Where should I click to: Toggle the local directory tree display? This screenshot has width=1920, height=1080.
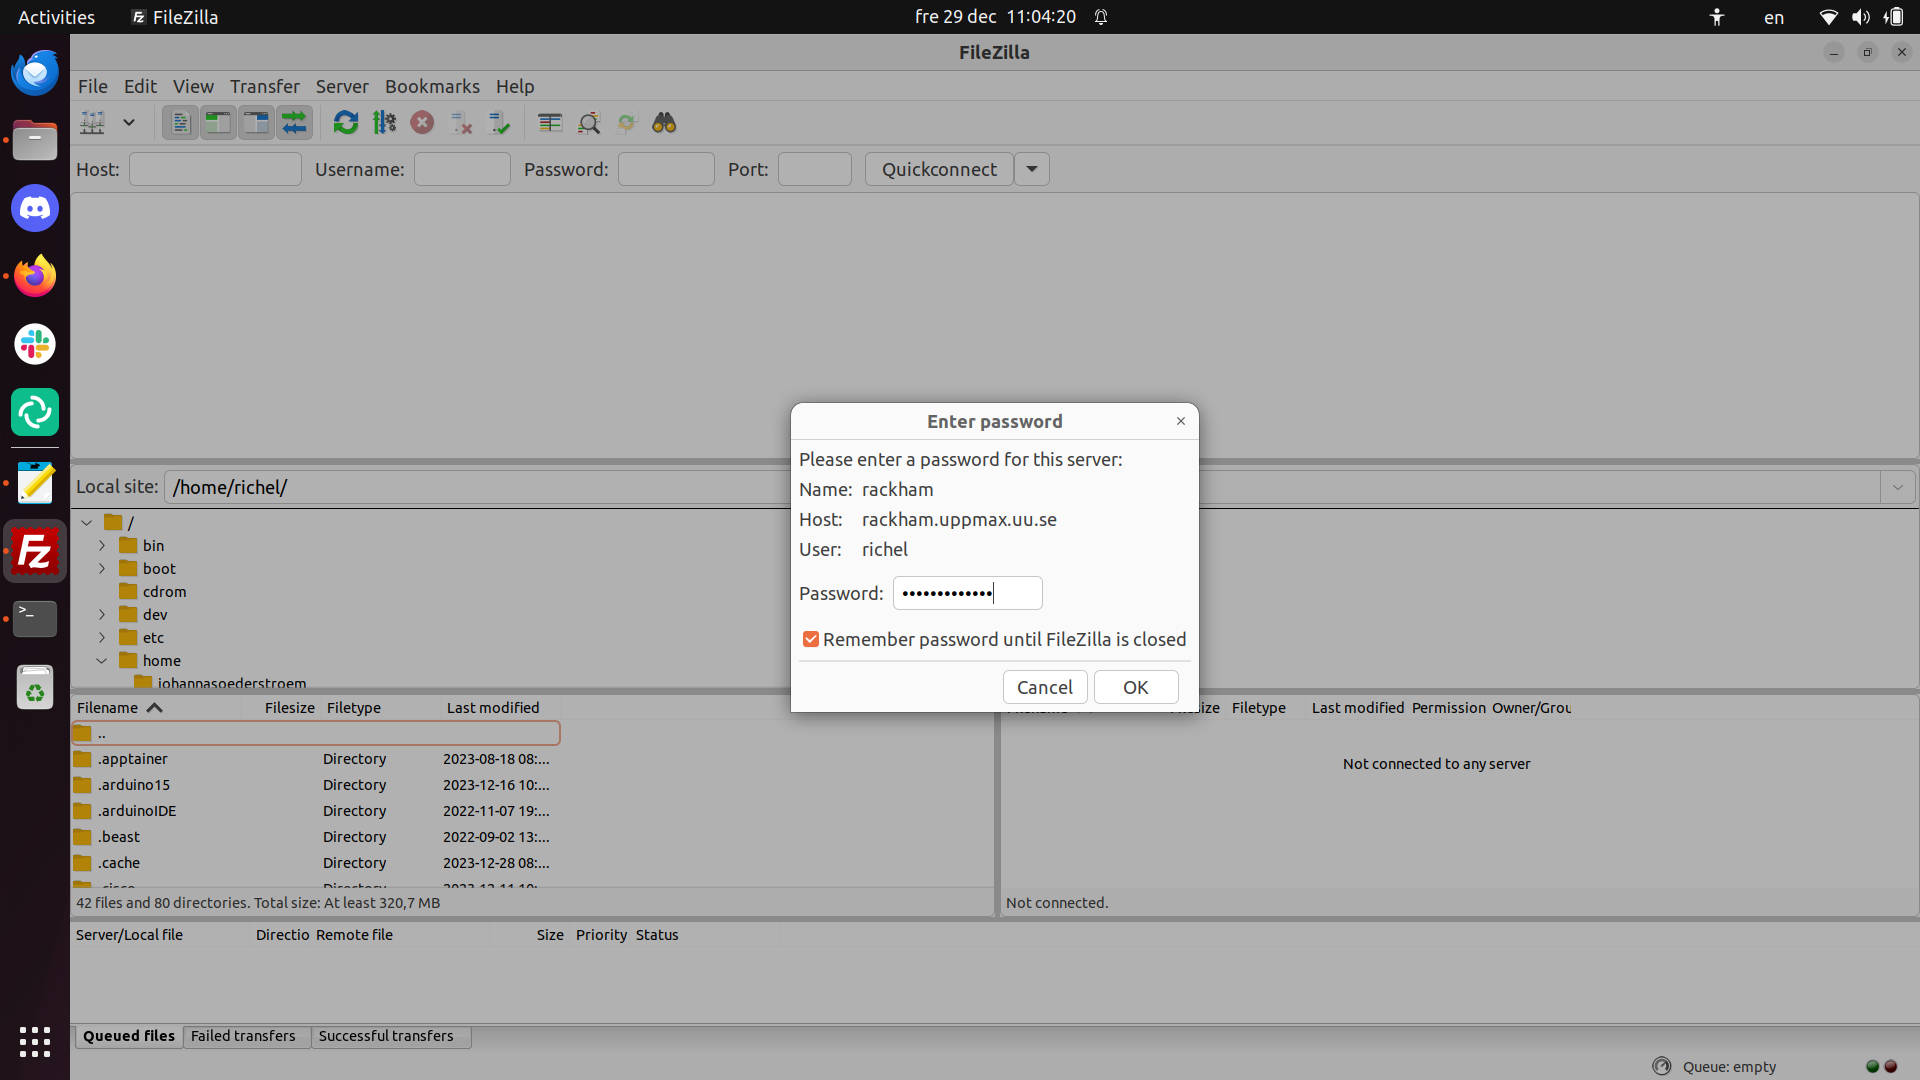pyautogui.click(x=218, y=123)
